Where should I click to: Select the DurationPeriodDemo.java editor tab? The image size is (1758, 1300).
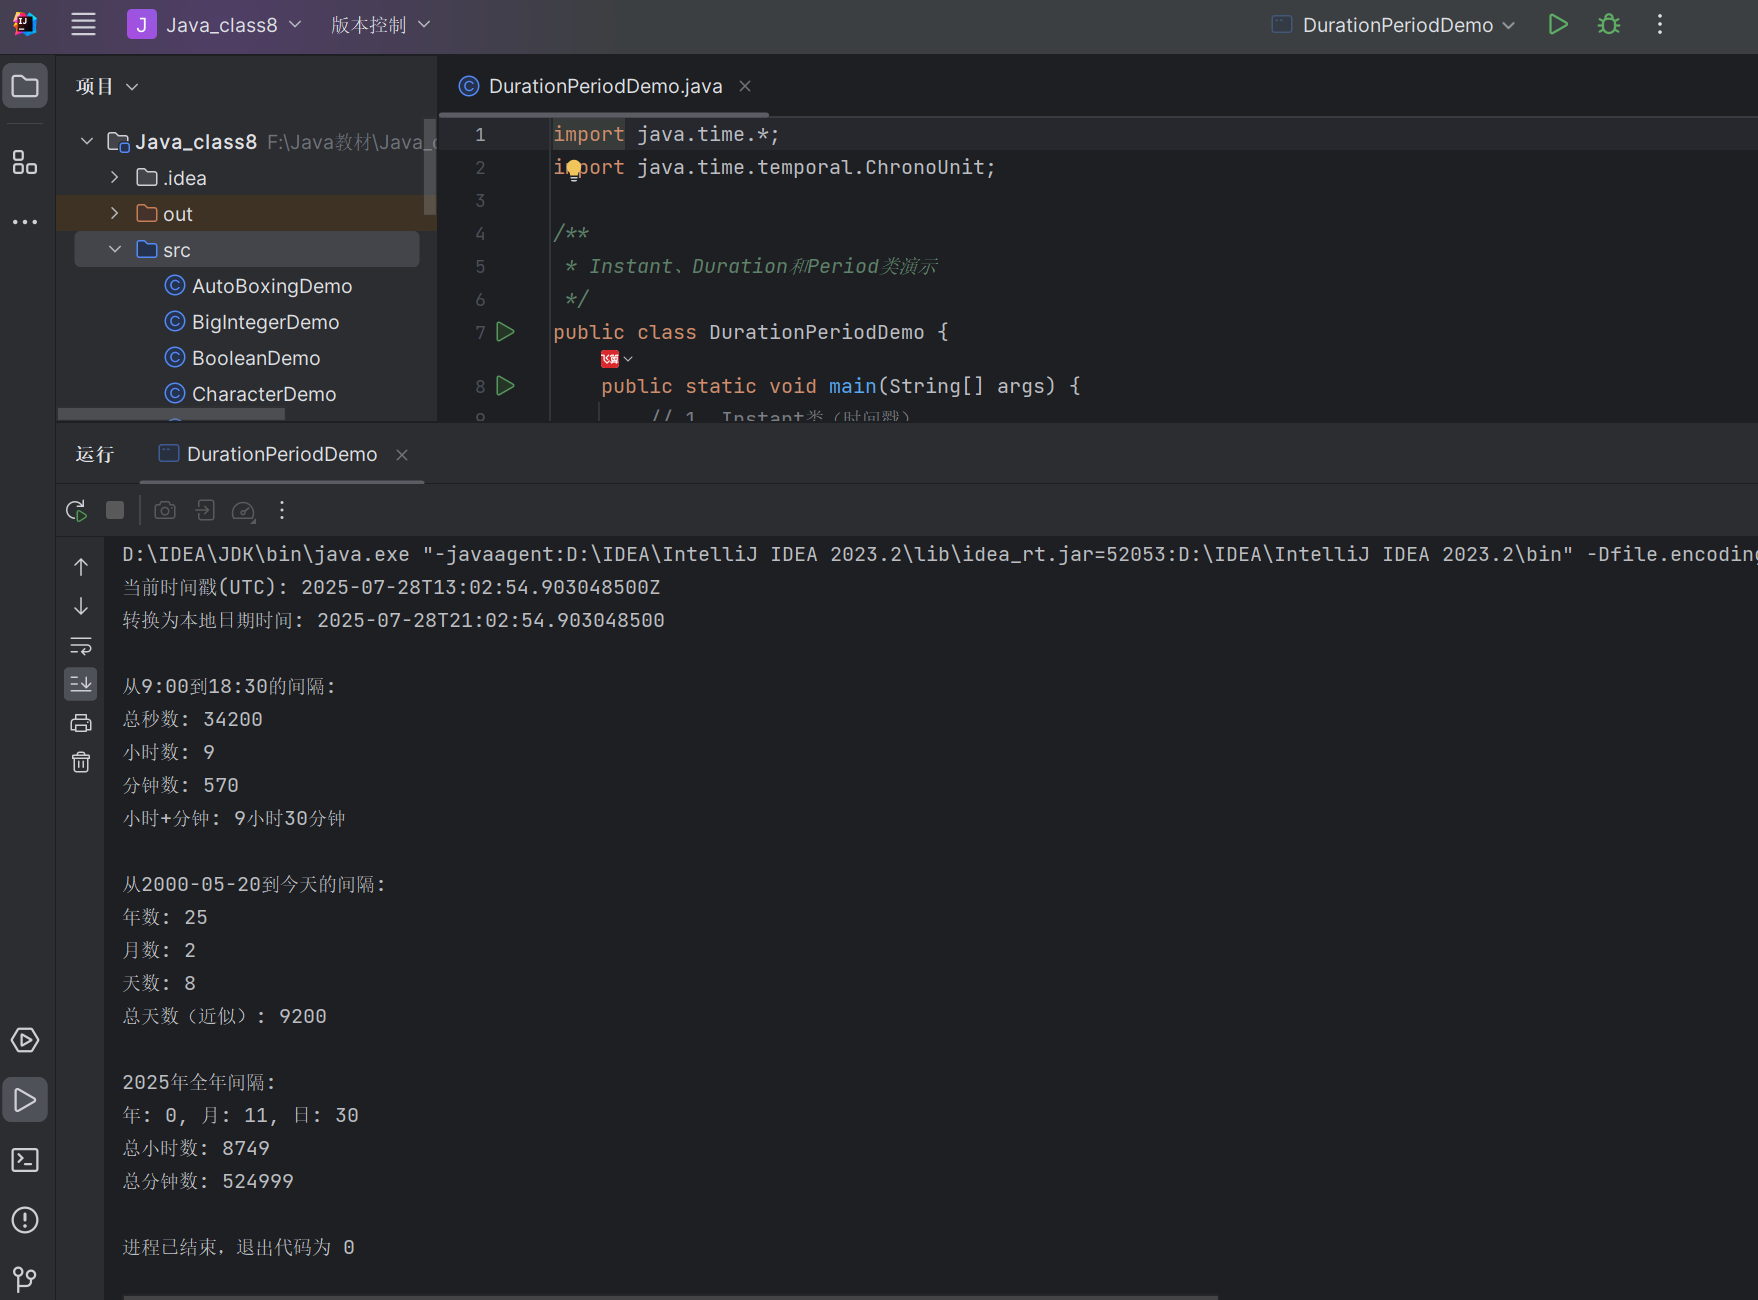coord(604,87)
